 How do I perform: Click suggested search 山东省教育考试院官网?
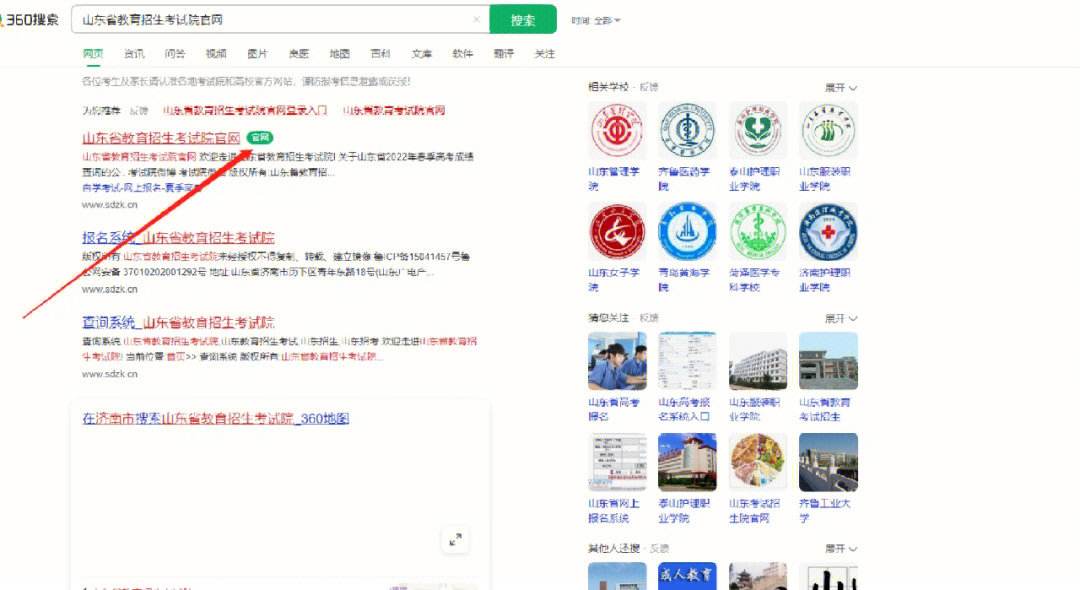click(394, 110)
